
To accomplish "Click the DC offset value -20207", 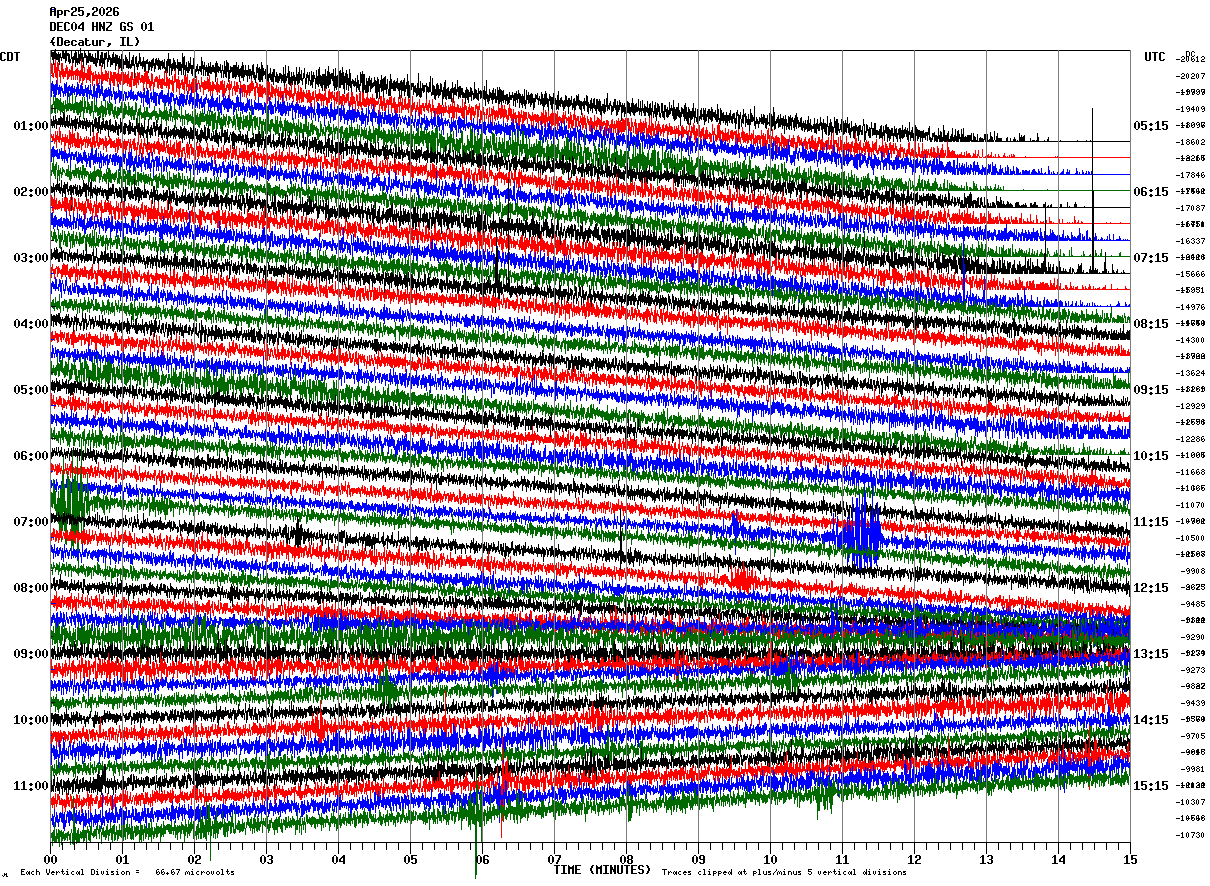I will click(1192, 76).
